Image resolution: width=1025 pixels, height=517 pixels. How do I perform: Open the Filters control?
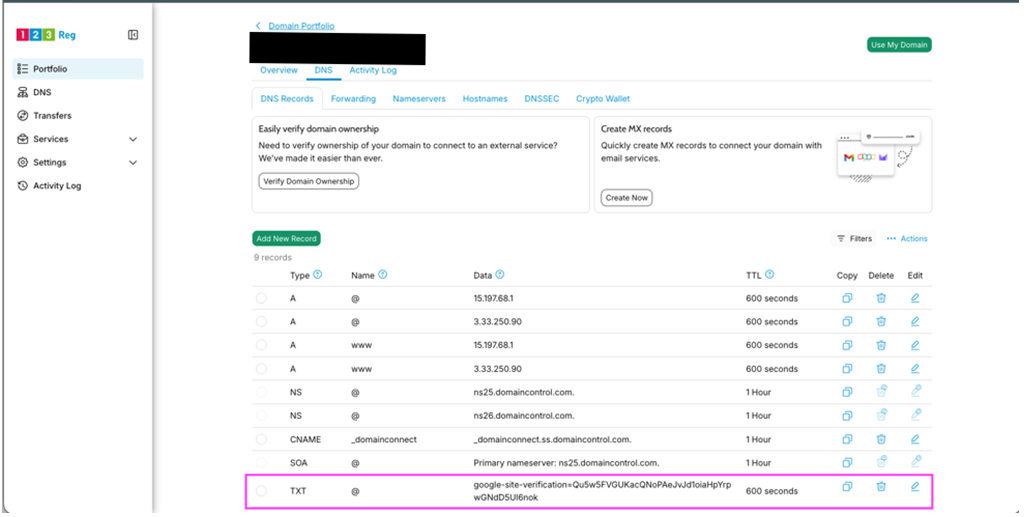coord(854,239)
